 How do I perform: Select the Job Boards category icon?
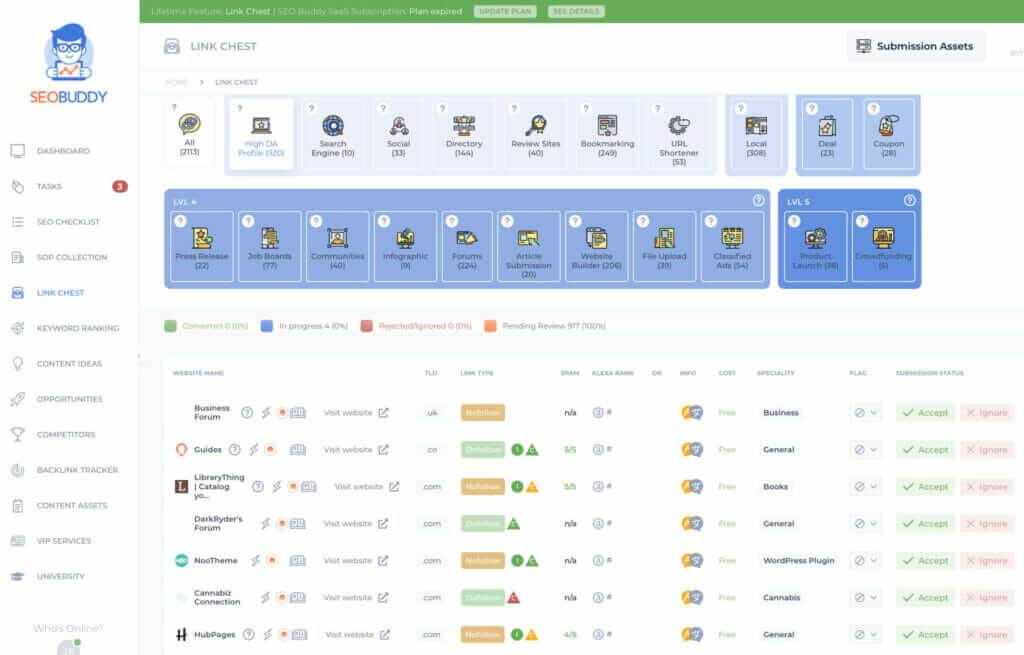(270, 238)
